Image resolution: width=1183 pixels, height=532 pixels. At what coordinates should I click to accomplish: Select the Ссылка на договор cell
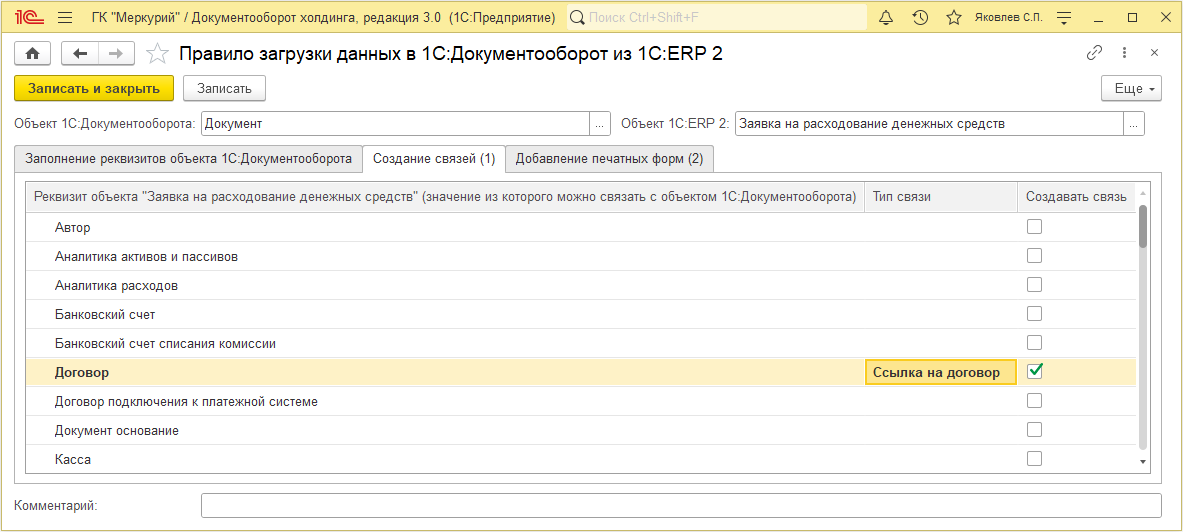941,372
